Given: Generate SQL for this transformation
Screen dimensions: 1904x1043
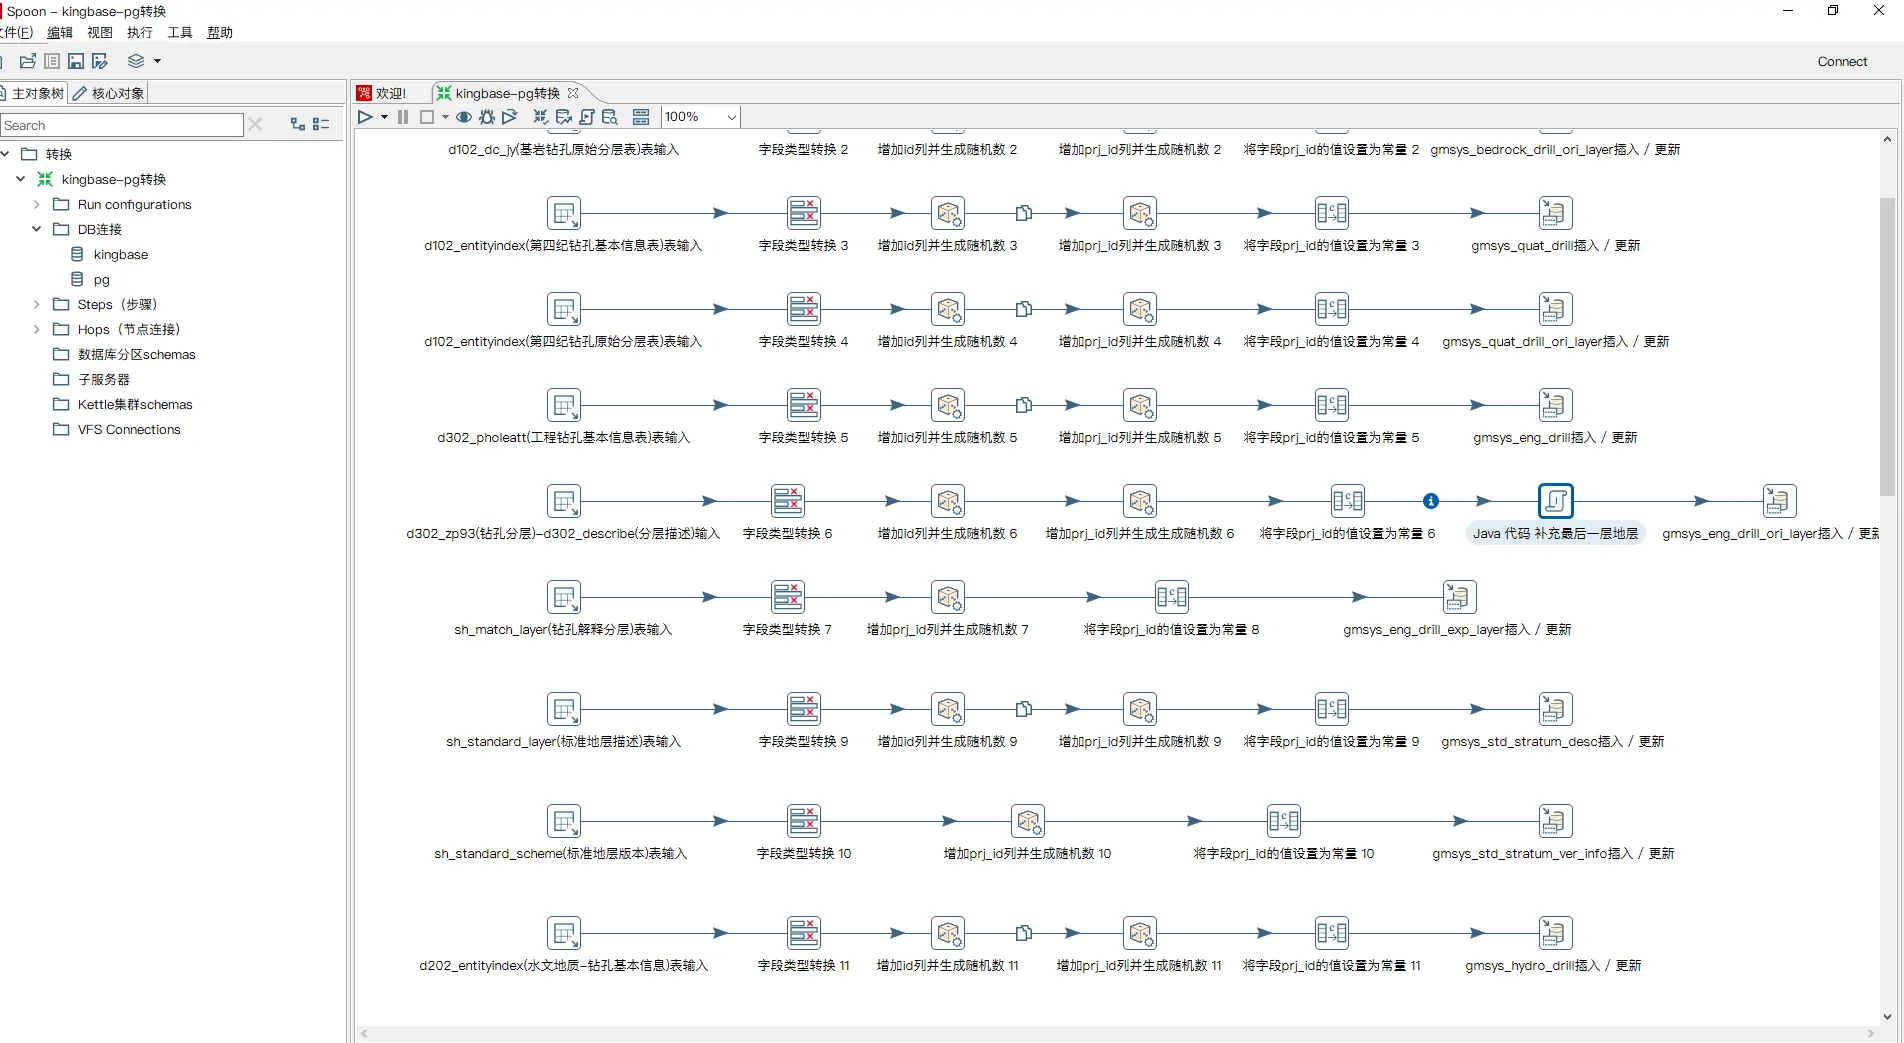Looking at the screenshot, I should tap(587, 117).
